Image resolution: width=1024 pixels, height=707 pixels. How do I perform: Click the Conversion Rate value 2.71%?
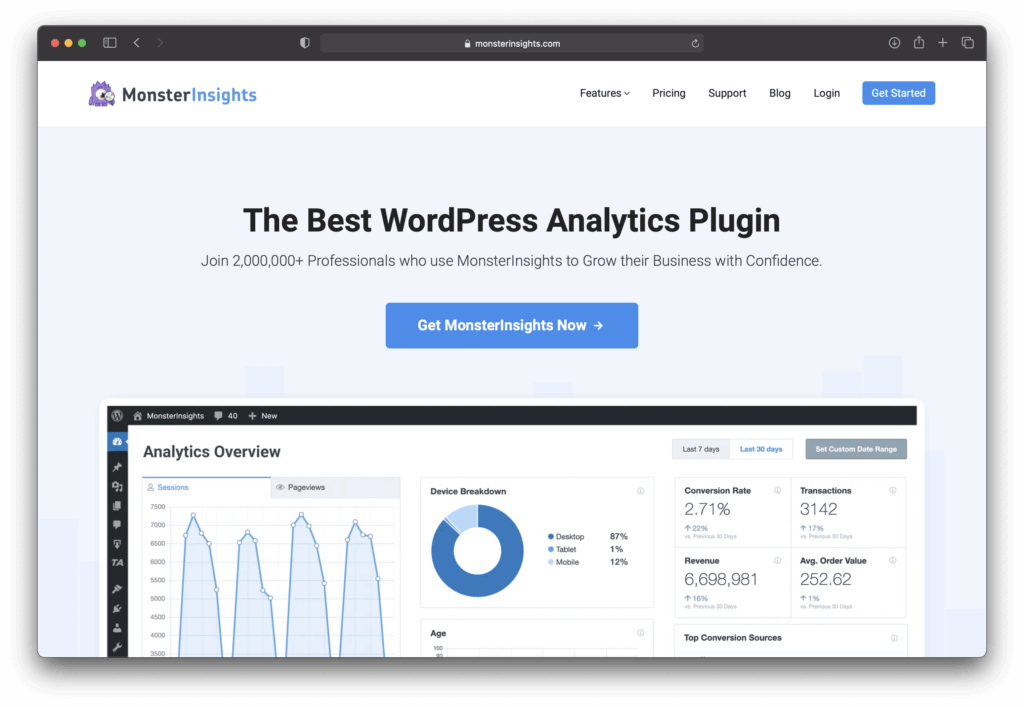707,509
